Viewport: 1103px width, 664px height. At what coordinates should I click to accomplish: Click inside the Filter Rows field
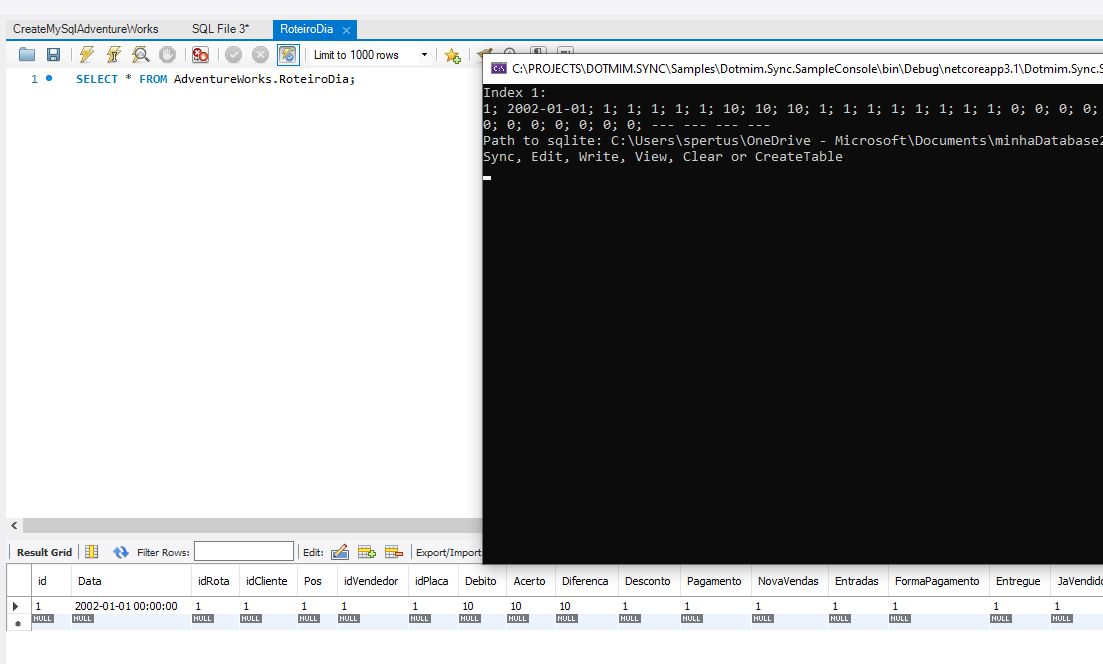click(x=244, y=551)
